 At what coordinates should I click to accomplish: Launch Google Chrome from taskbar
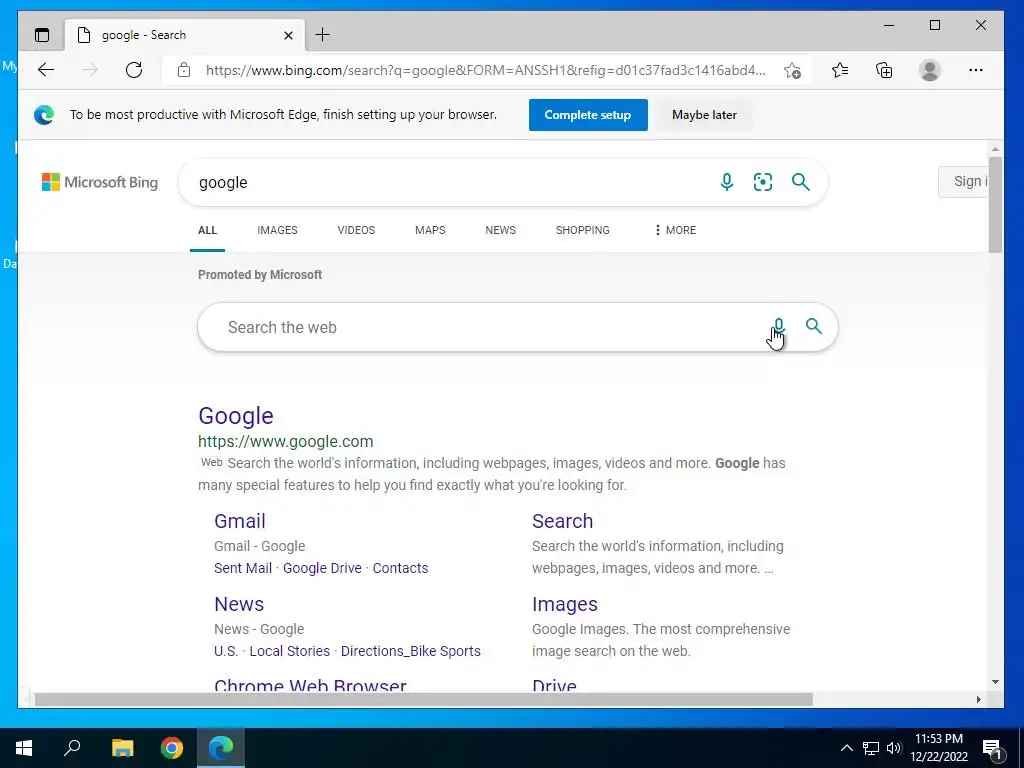pos(172,748)
